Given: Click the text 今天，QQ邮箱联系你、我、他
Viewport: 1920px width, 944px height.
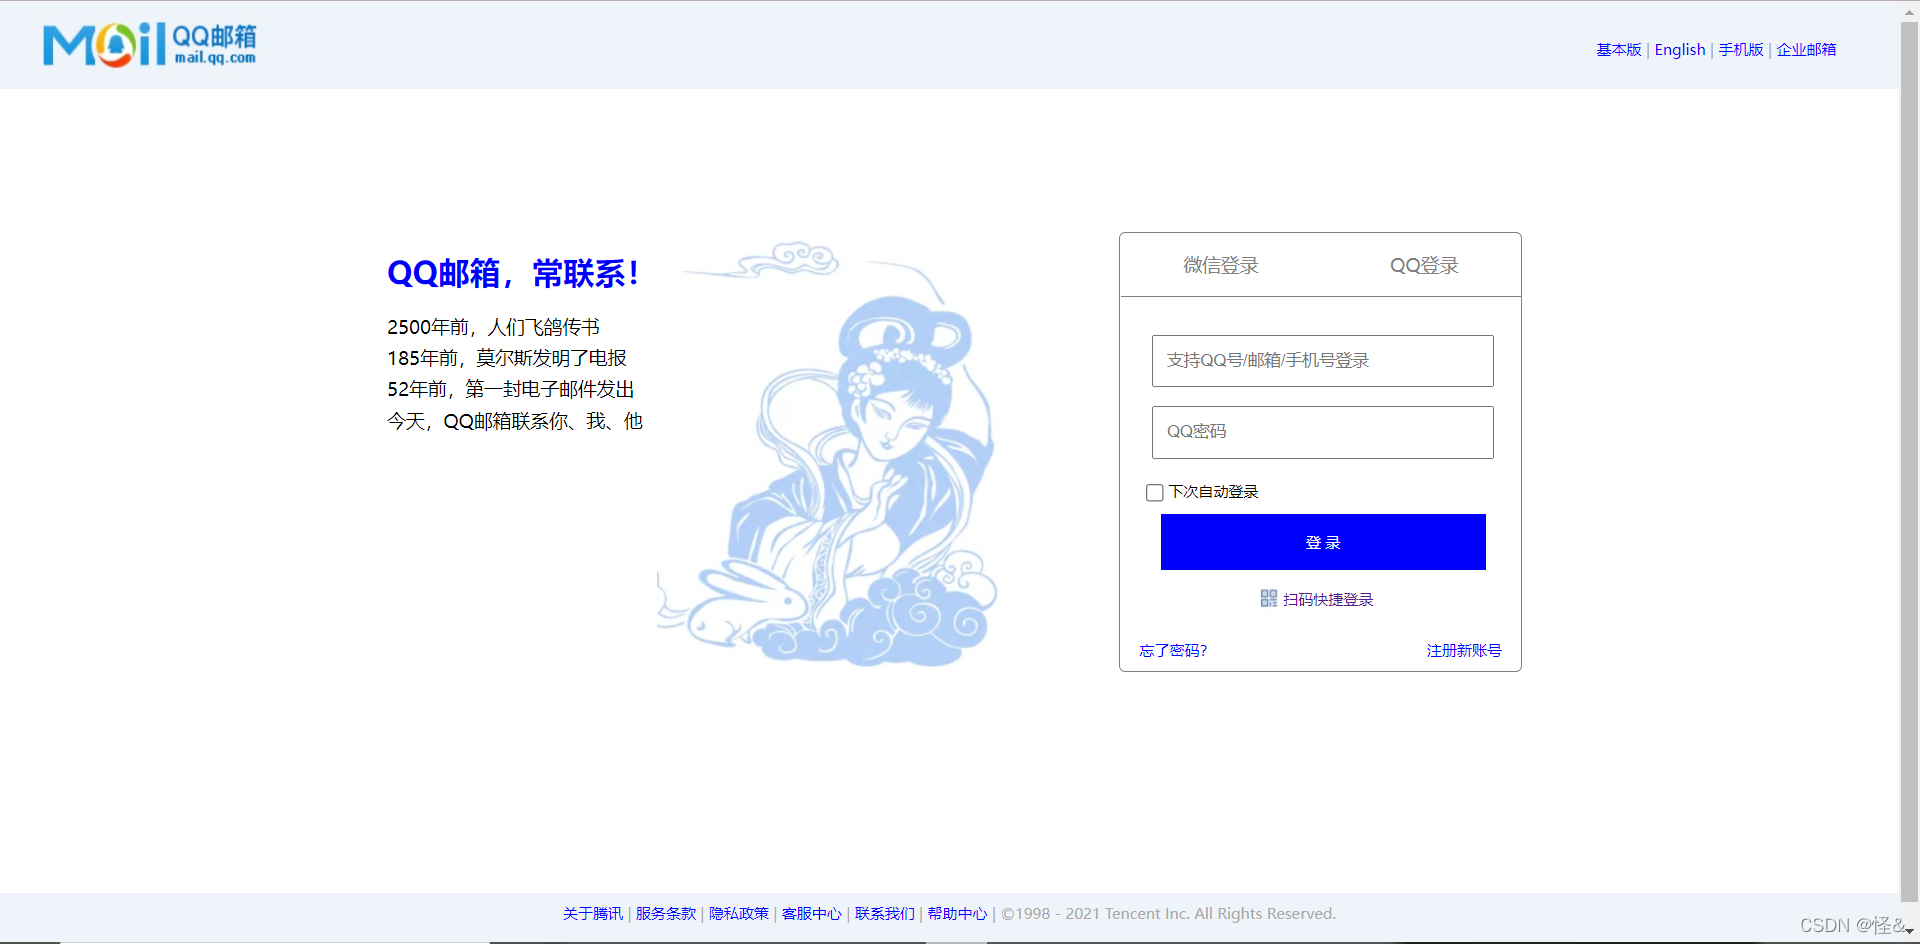Looking at the screenshot, I should point(515,421).
